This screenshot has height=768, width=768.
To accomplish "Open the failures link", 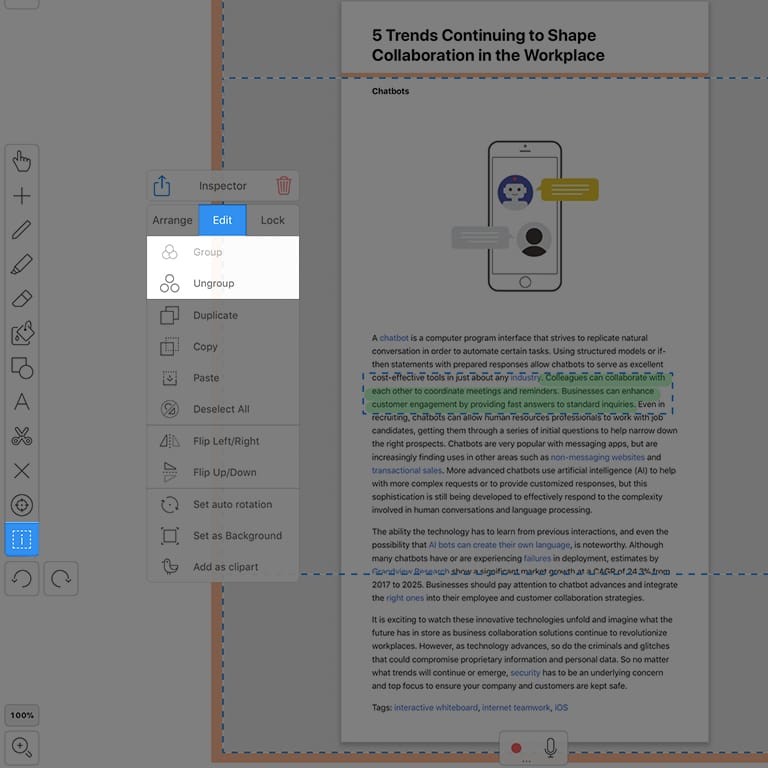I will click(537, 558).
